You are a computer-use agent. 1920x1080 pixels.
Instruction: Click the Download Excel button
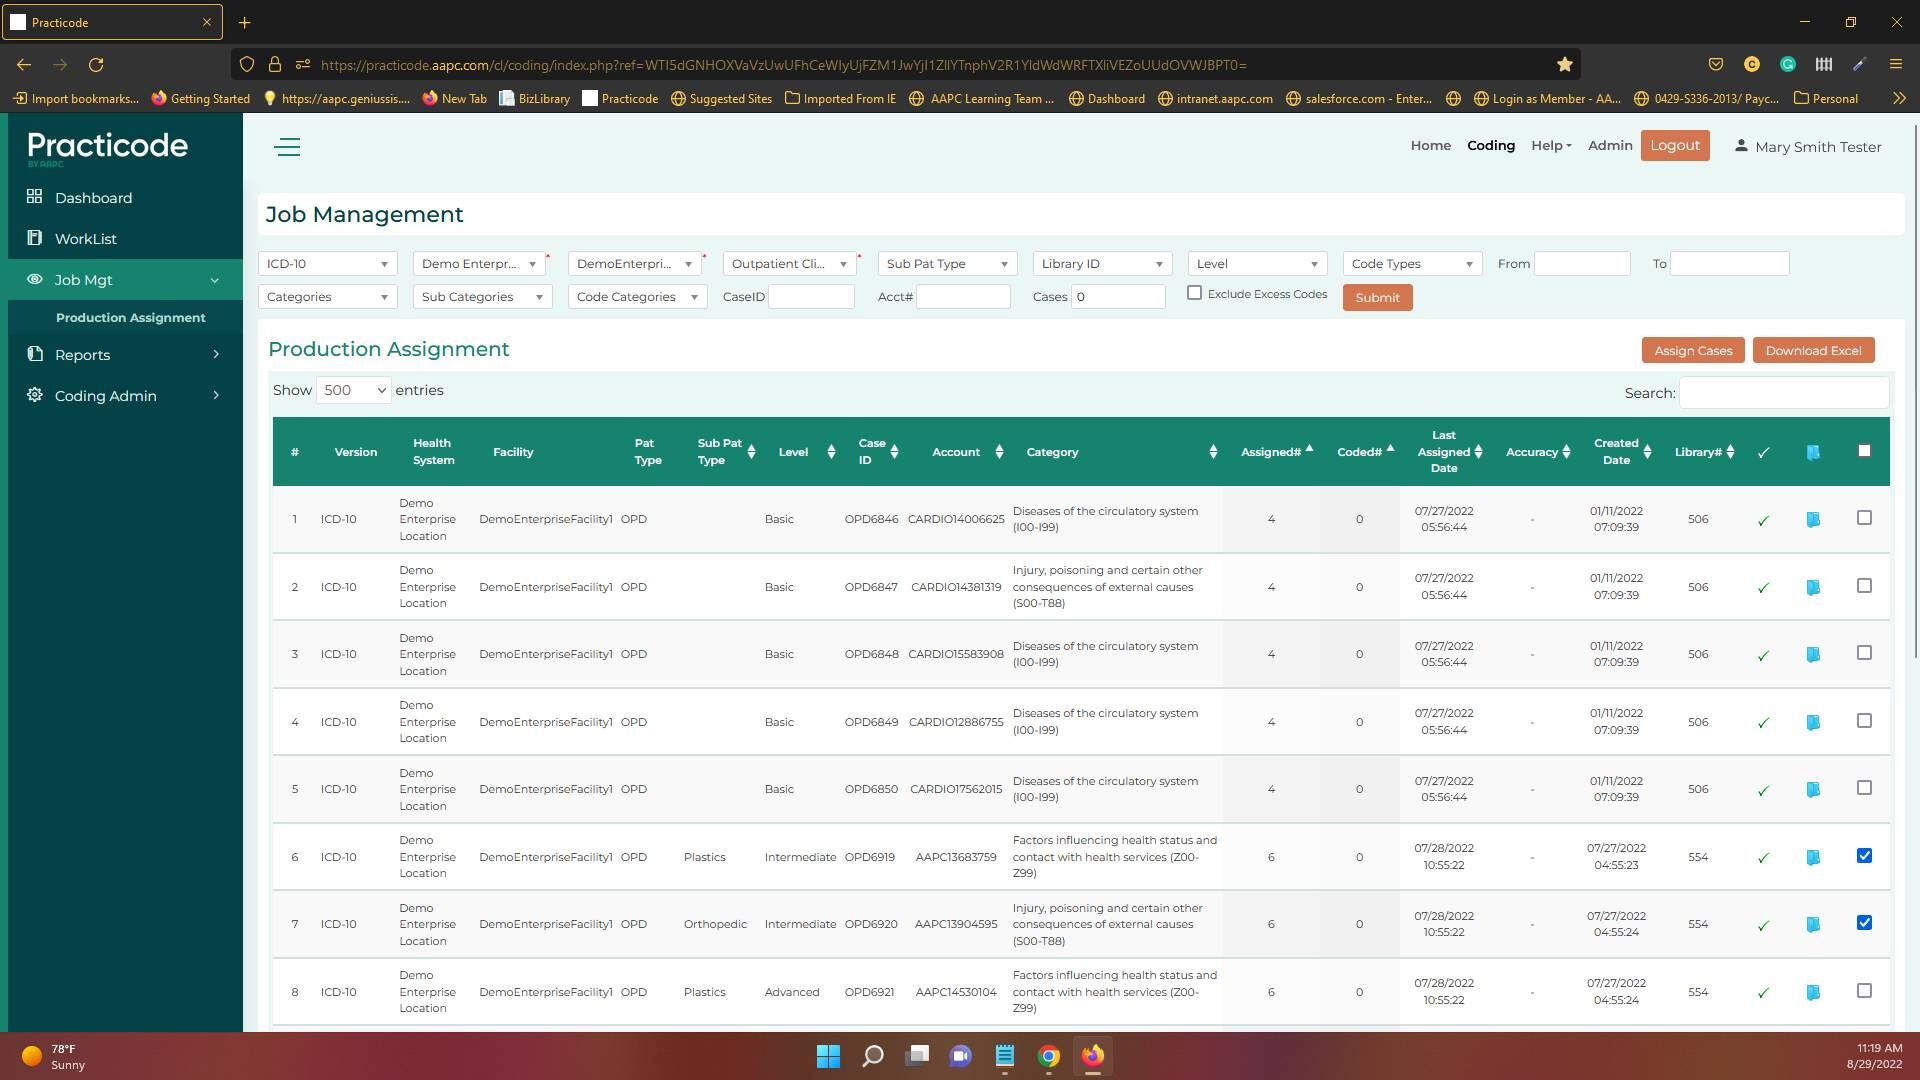tap(1812, 351)
